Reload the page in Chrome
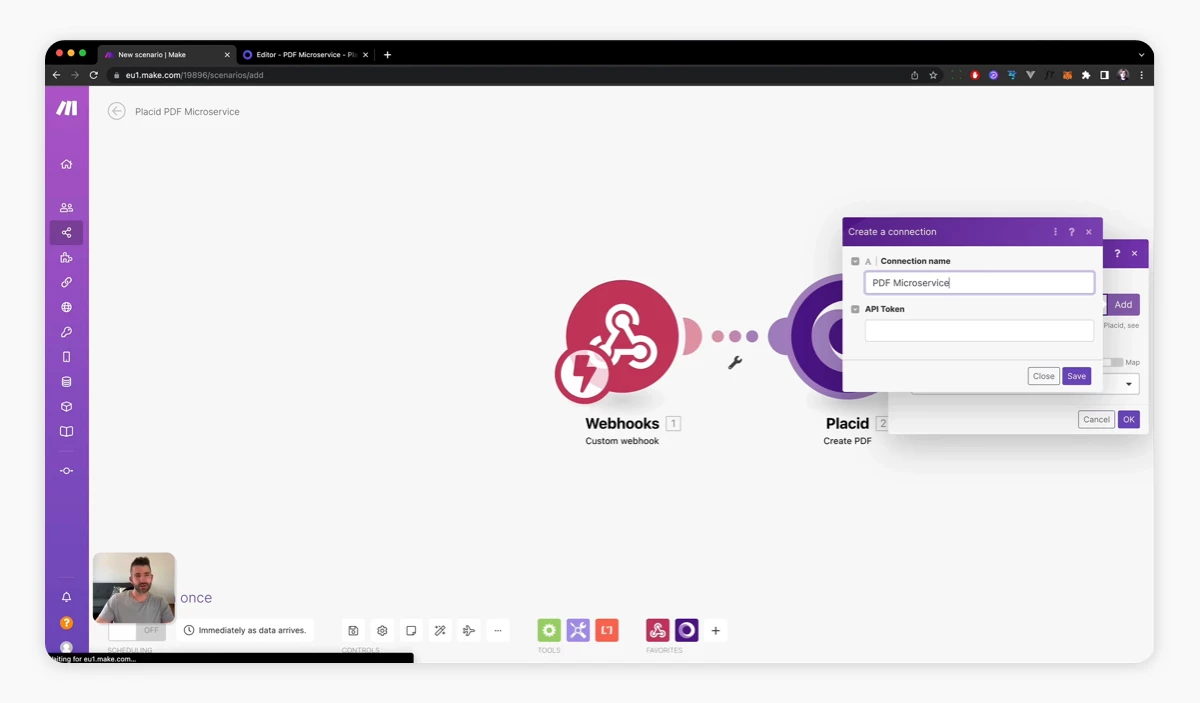1200x703 pixels. pos(93,75)
